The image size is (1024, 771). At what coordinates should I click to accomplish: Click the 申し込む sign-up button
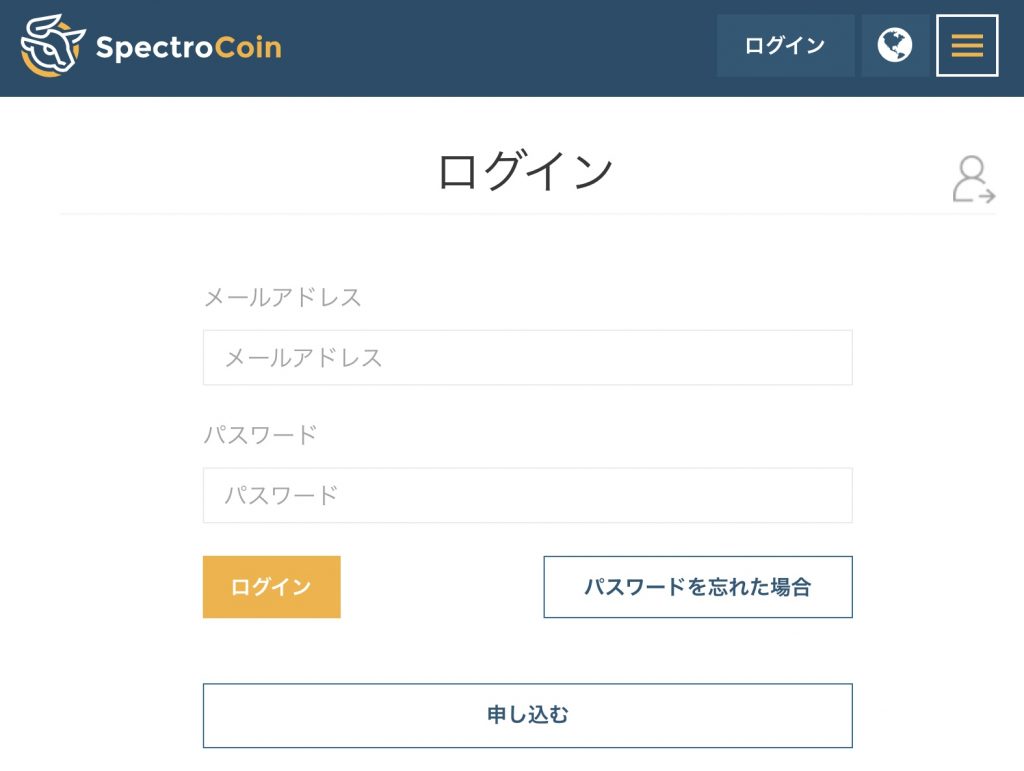[x=528, y=716]
